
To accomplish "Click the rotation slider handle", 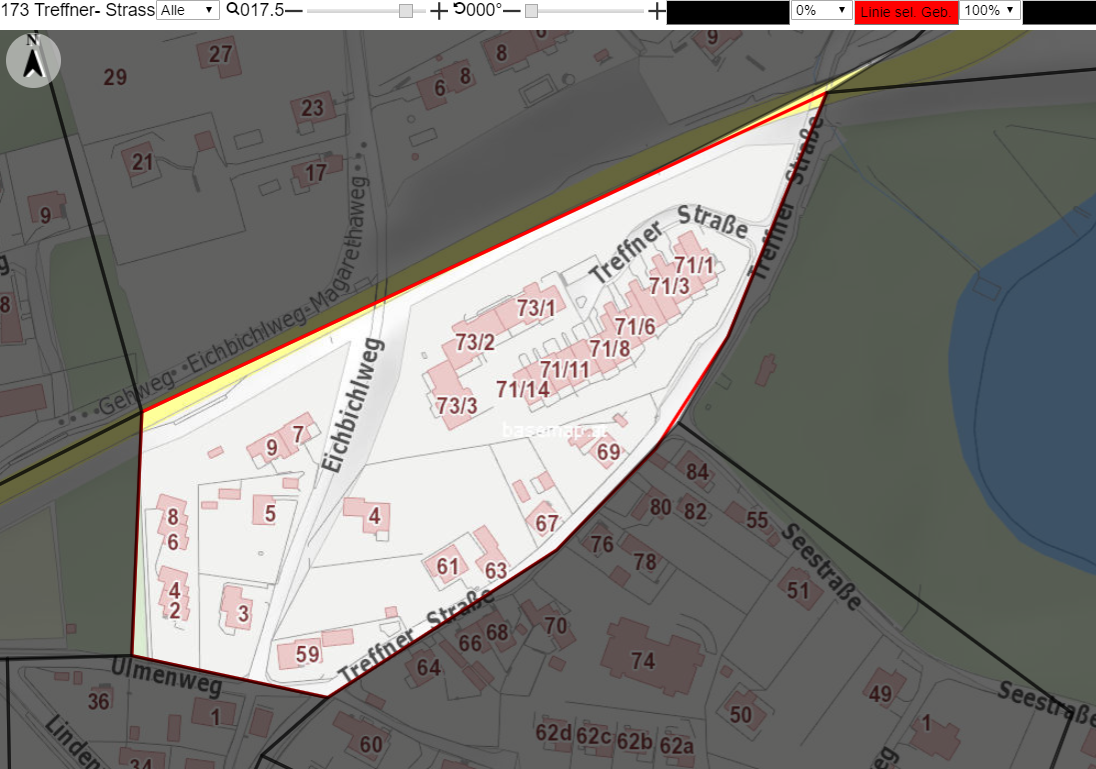I will pyautogui.click(x=531, y=10).
